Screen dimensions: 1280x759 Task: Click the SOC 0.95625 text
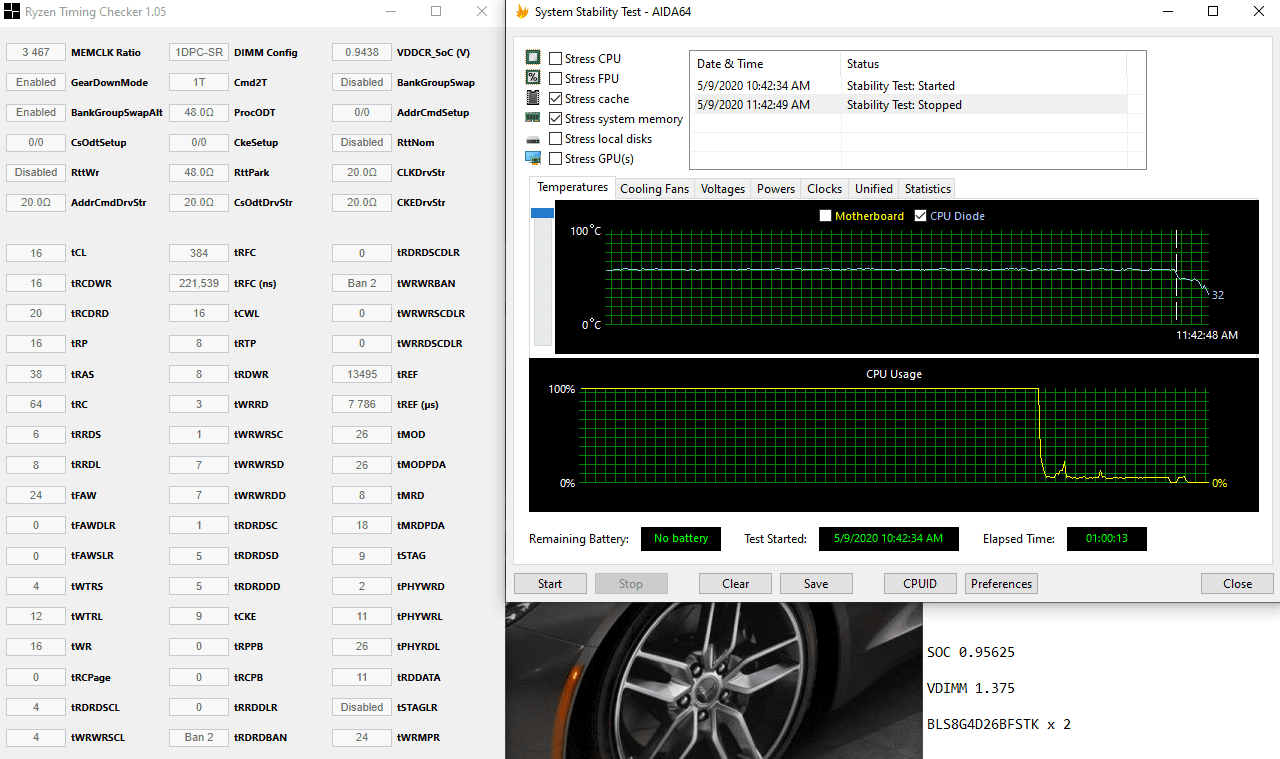tap(971, 652)
